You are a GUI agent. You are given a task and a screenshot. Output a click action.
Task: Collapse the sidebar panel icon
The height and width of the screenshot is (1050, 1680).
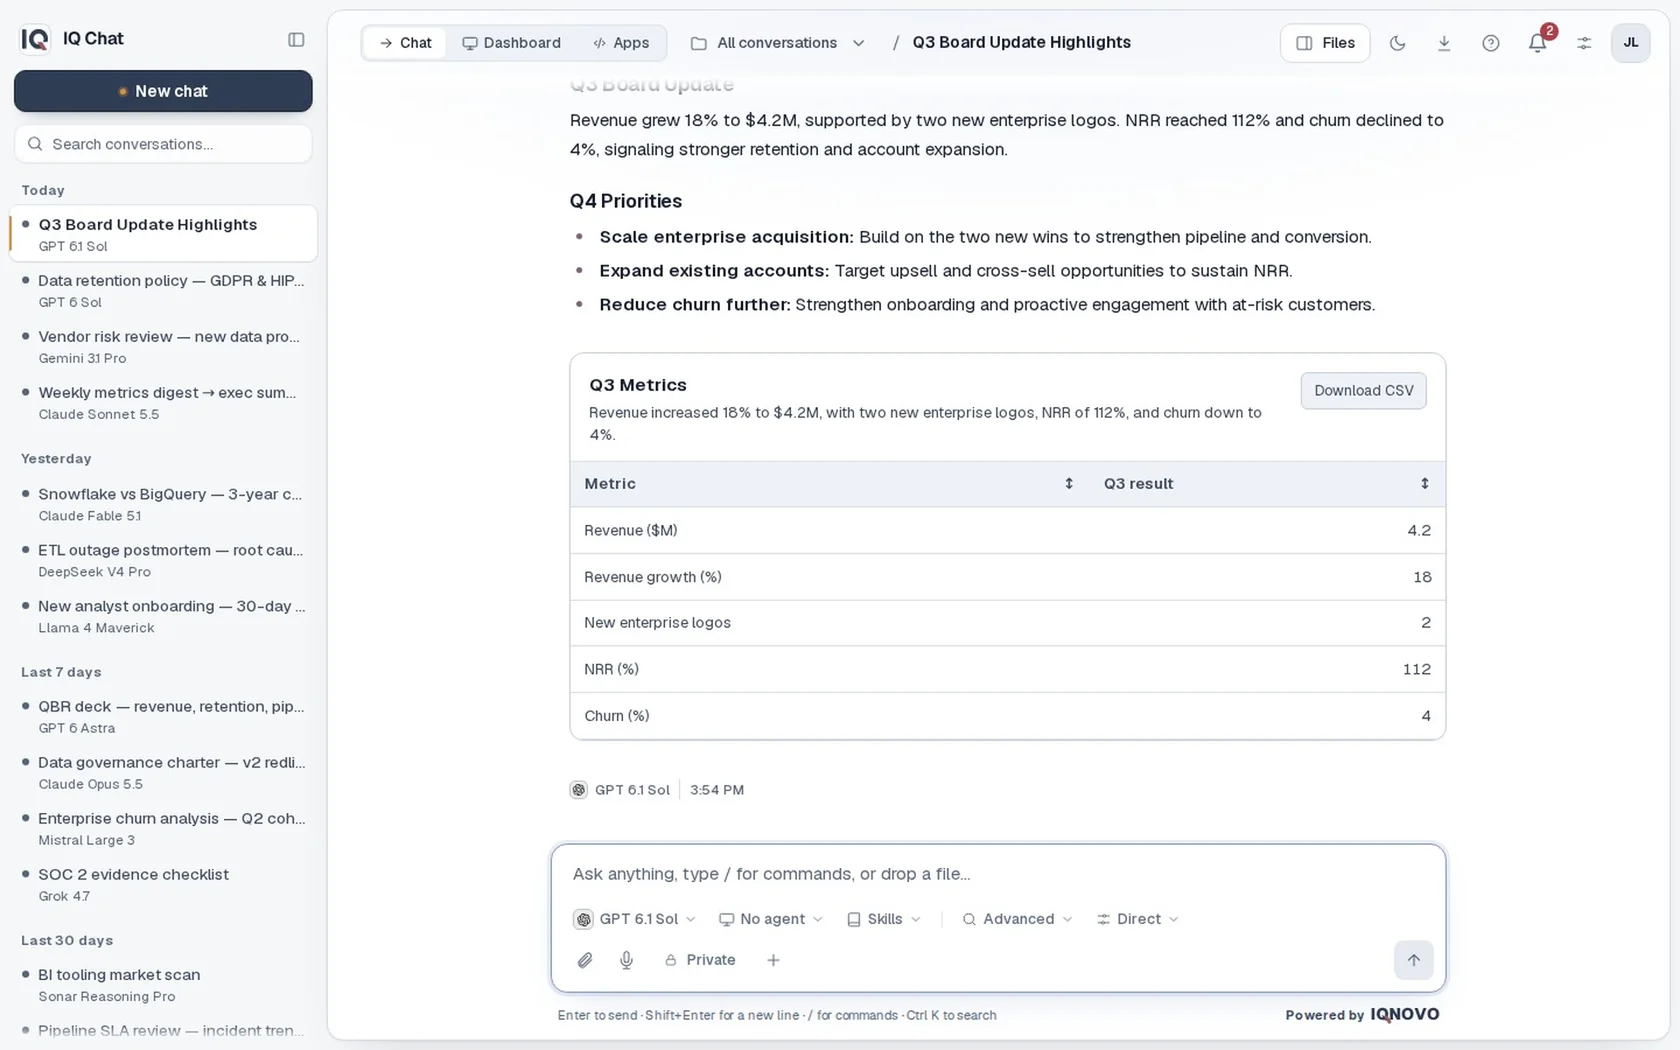coord(296,40)
